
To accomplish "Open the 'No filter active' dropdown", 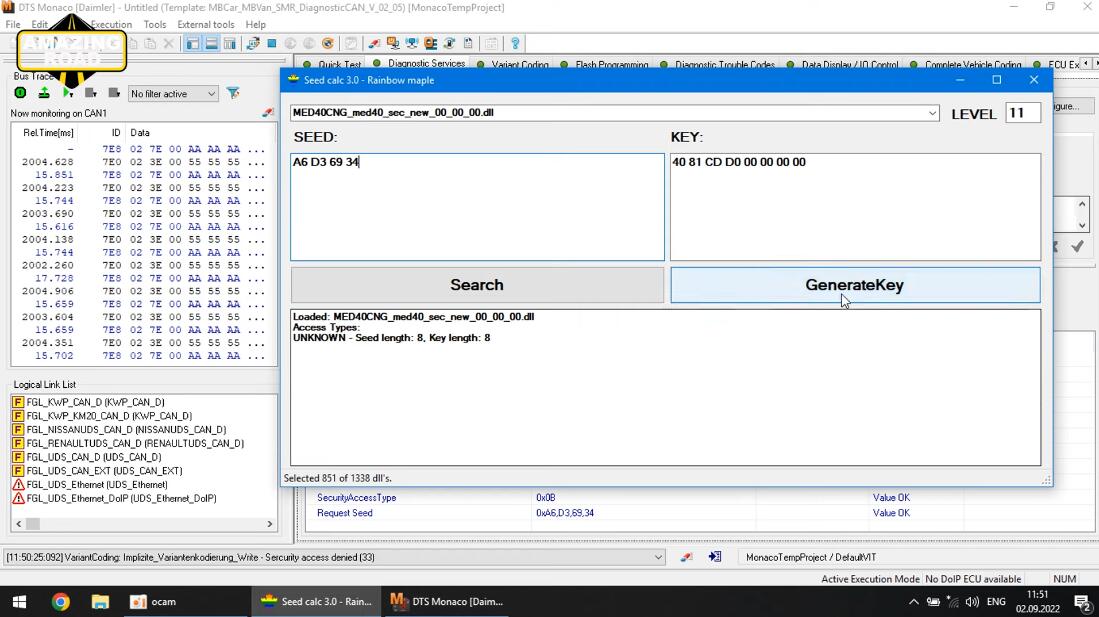I will pyautogui.click(x=173, y=94).
